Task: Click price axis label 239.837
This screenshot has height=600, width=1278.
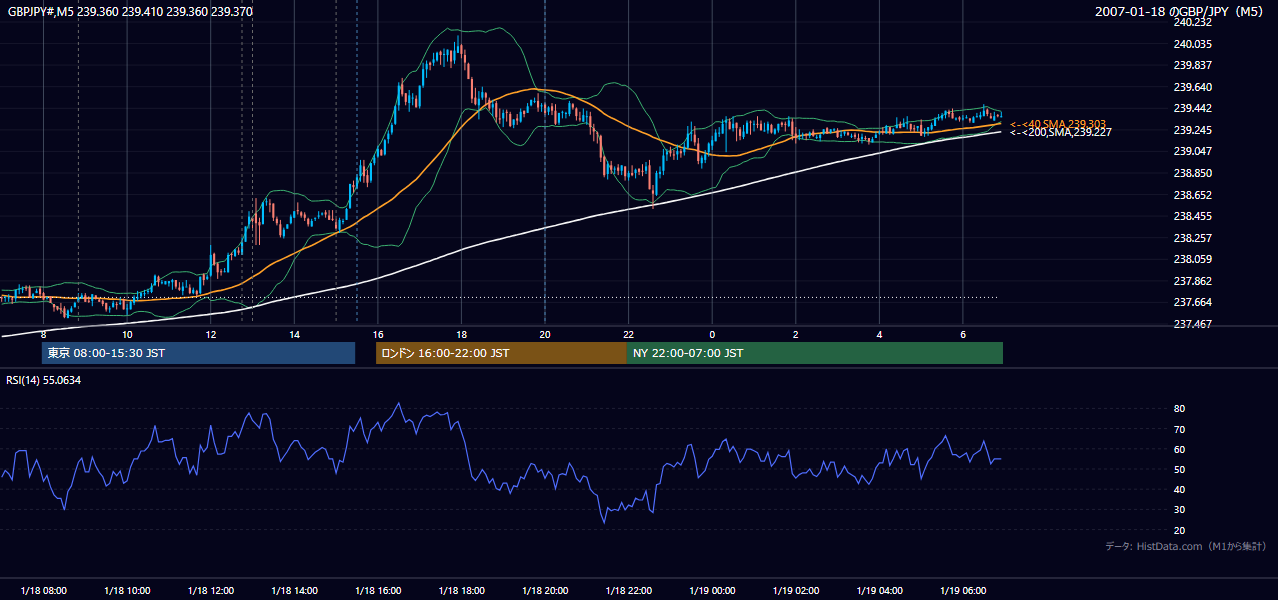Action: pos(1193,65)
